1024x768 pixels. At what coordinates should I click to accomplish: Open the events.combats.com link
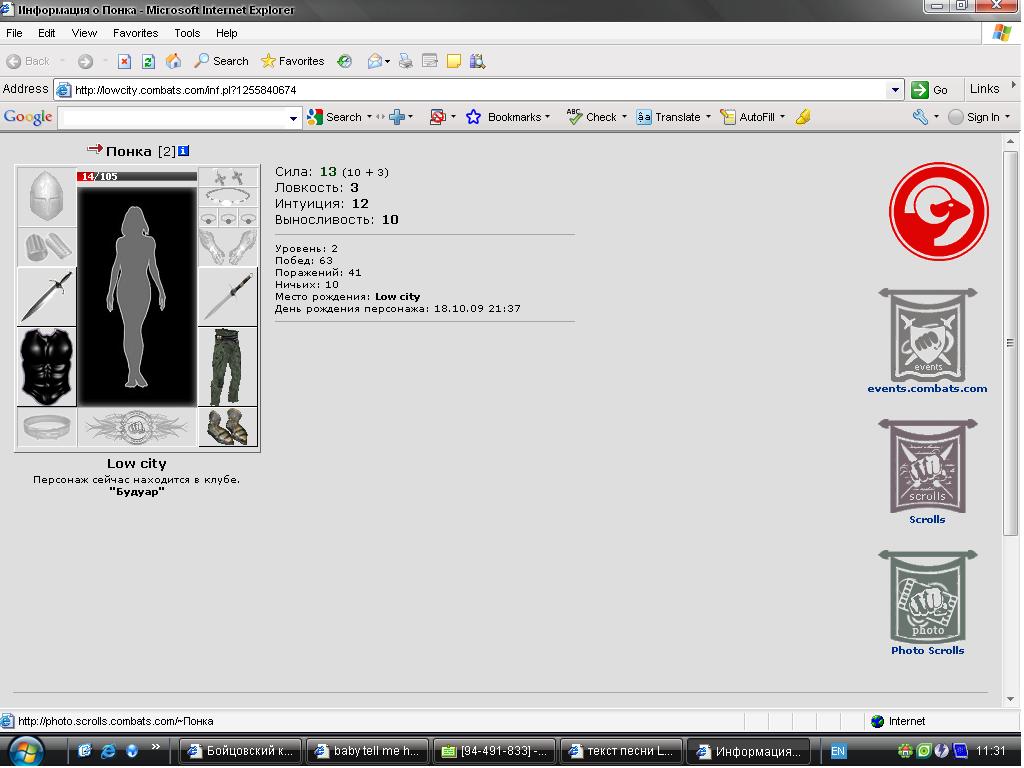927,389
